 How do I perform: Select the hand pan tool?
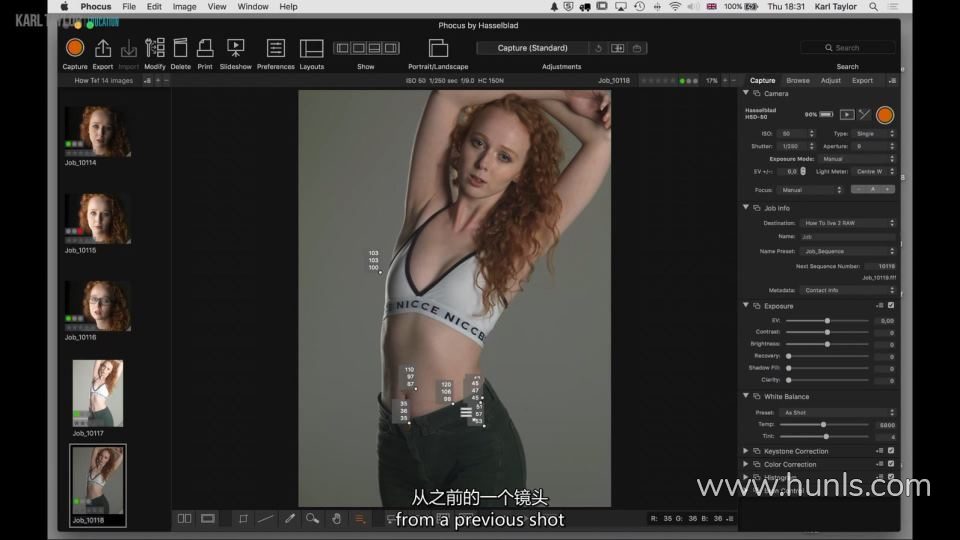(x=336, y=519)
